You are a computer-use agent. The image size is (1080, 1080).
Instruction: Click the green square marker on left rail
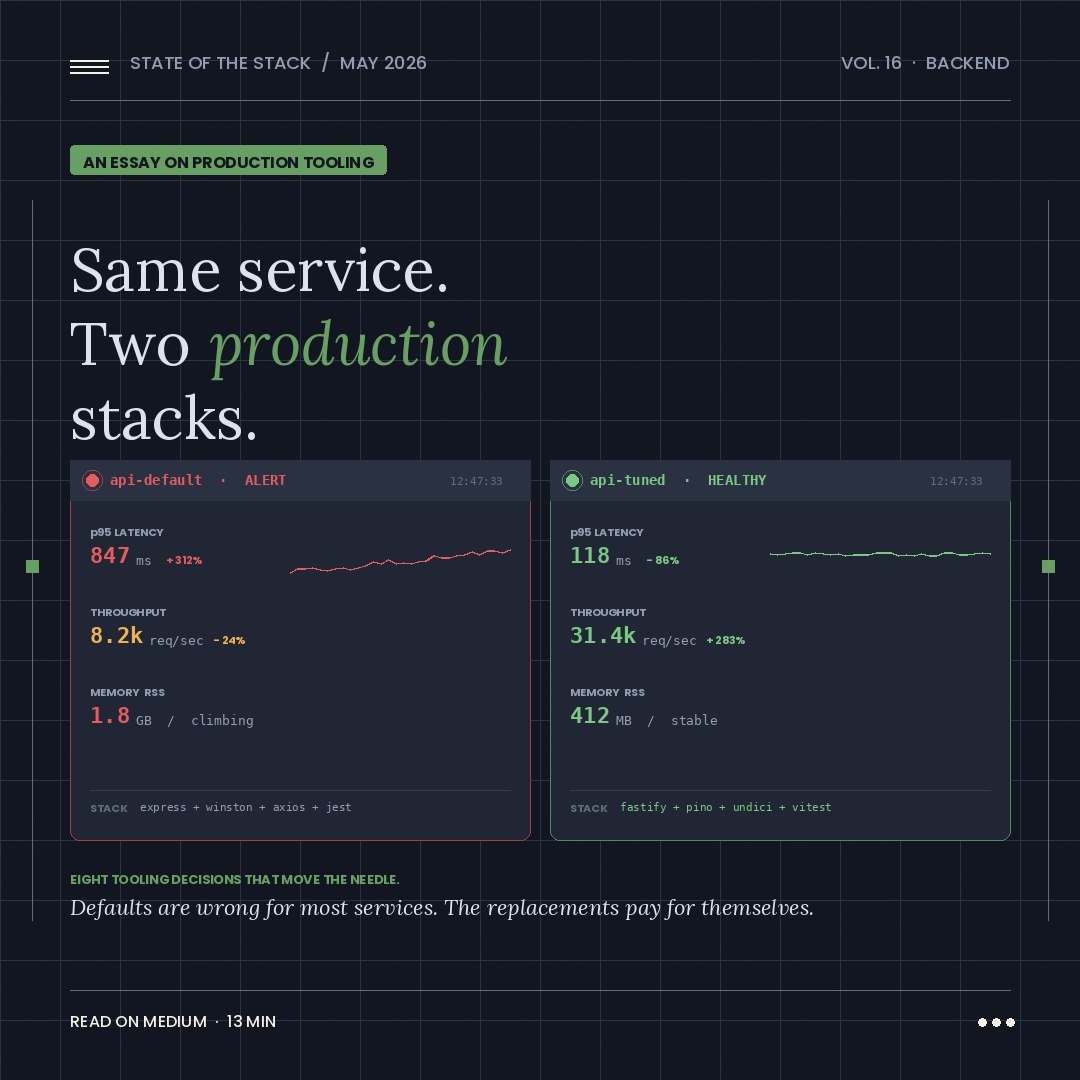pos(32,566)
